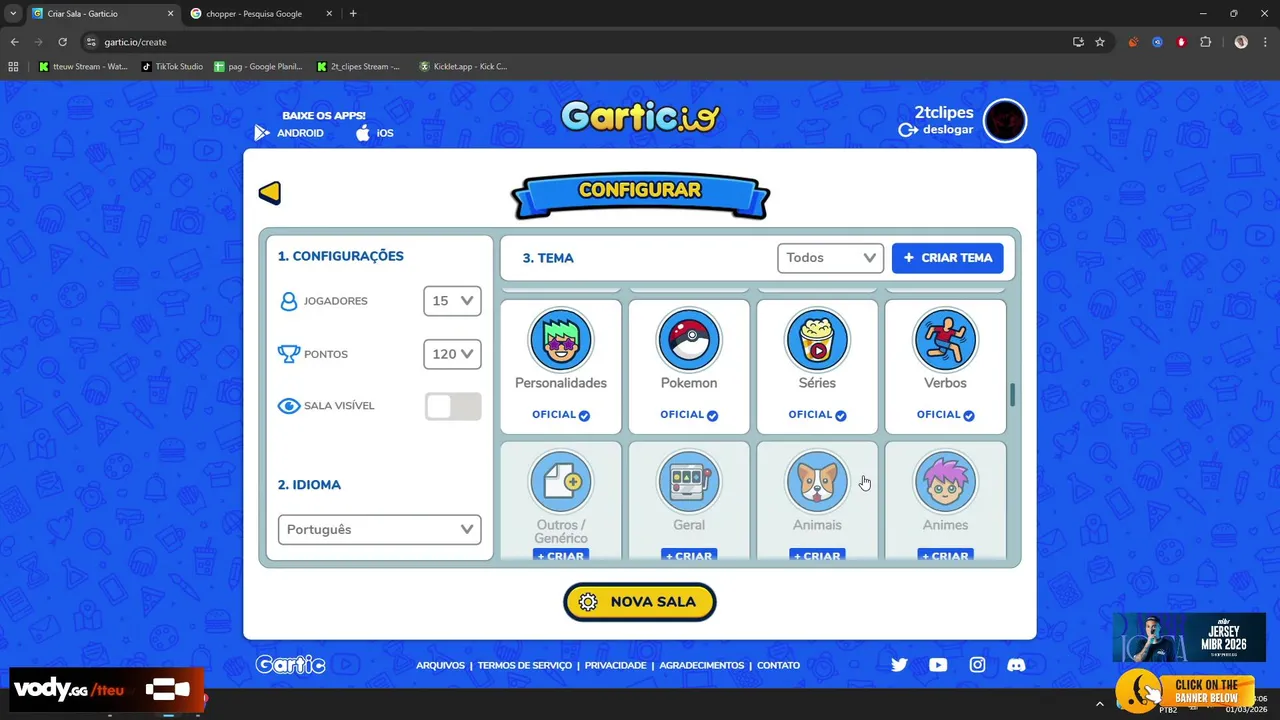Screen dimensions: 1280x720
Task: Select the Verbos running man icon
Action: [x=945, y=340]
